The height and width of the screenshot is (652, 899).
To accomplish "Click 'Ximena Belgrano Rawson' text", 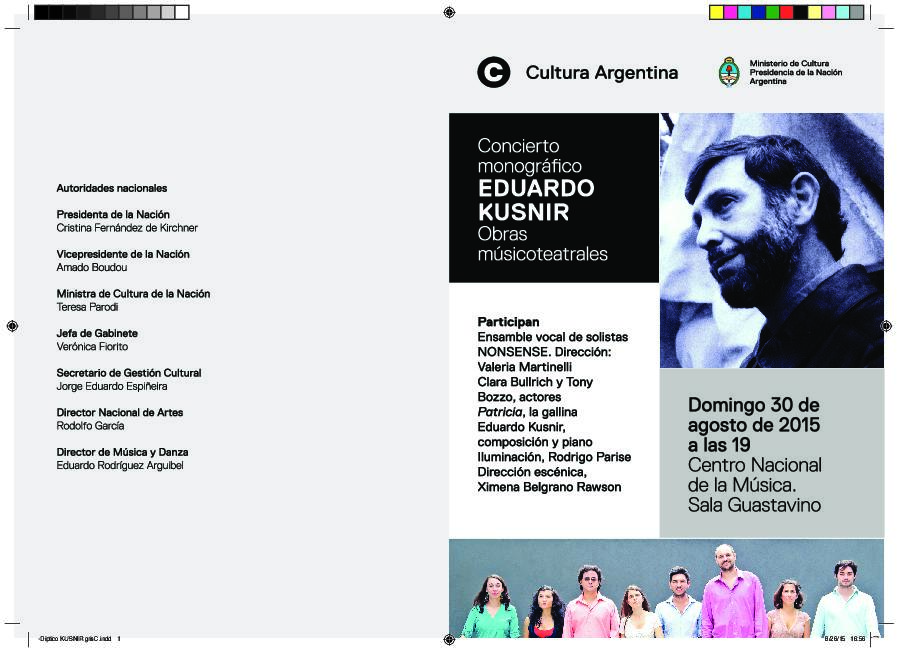I will pos(549,487).
